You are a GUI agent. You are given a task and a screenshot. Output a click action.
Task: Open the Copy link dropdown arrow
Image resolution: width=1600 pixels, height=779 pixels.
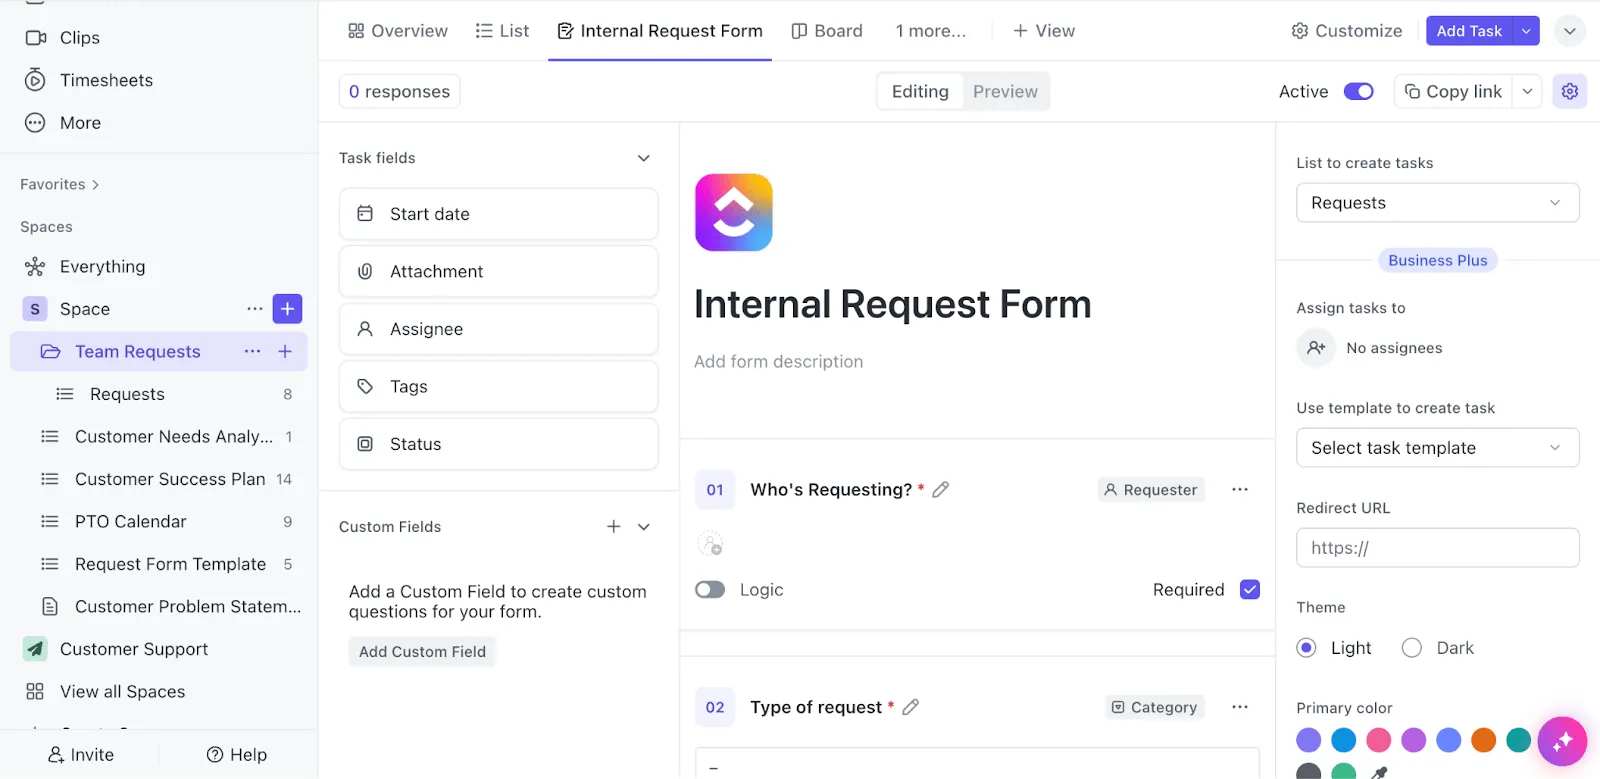coord(1527,92)
